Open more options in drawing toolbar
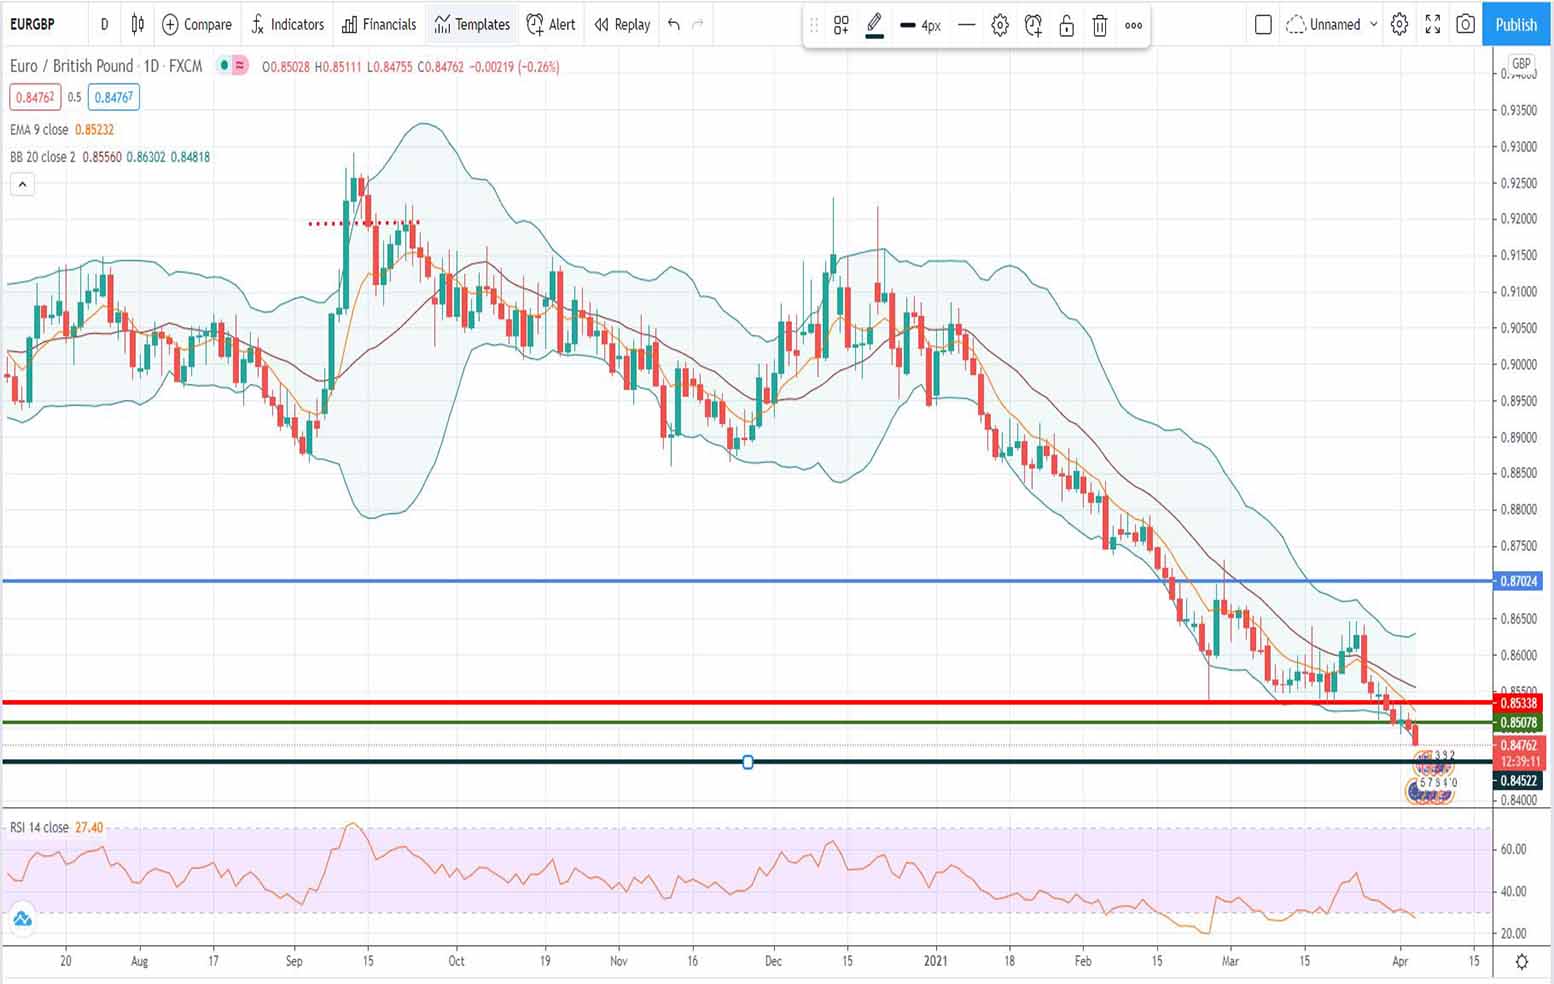1554x984 pixels. (x=1133, y=26)
